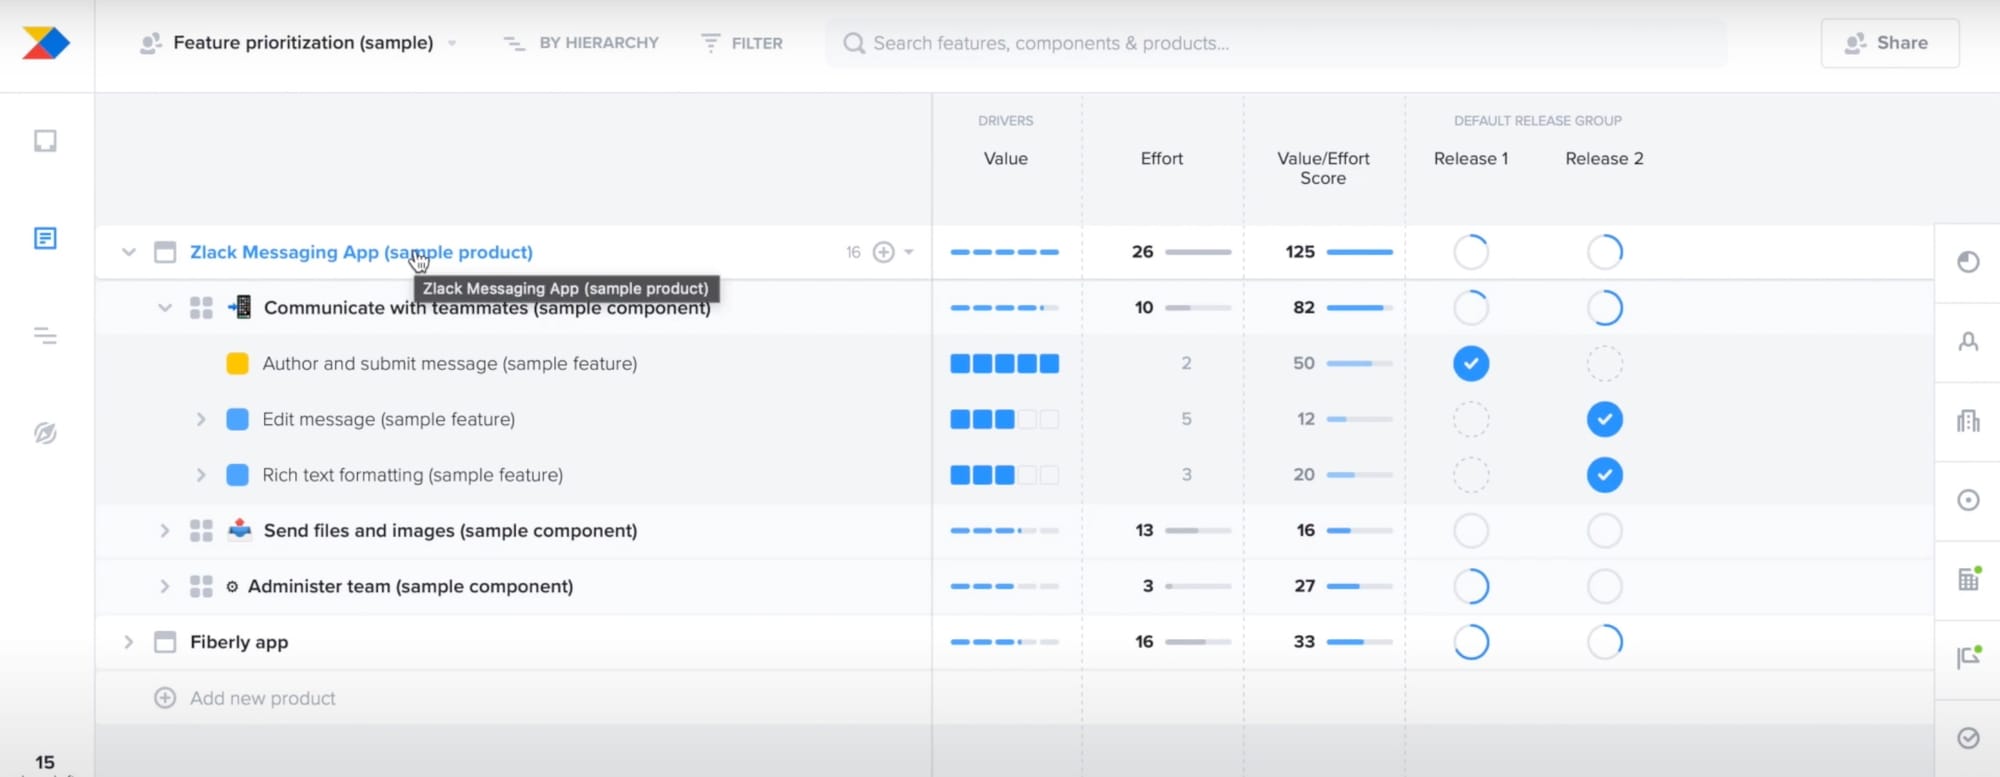Image resolution: width=2000 pixels, height=777 pixels.
Task: Click Add new product
Action: click(262, 698)
